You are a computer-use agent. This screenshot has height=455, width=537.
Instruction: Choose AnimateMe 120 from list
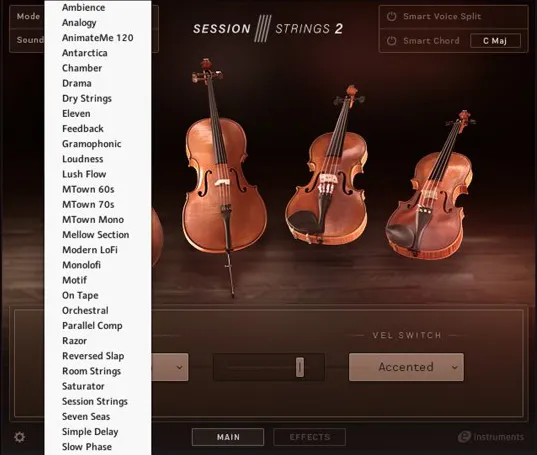click(98, 38)
